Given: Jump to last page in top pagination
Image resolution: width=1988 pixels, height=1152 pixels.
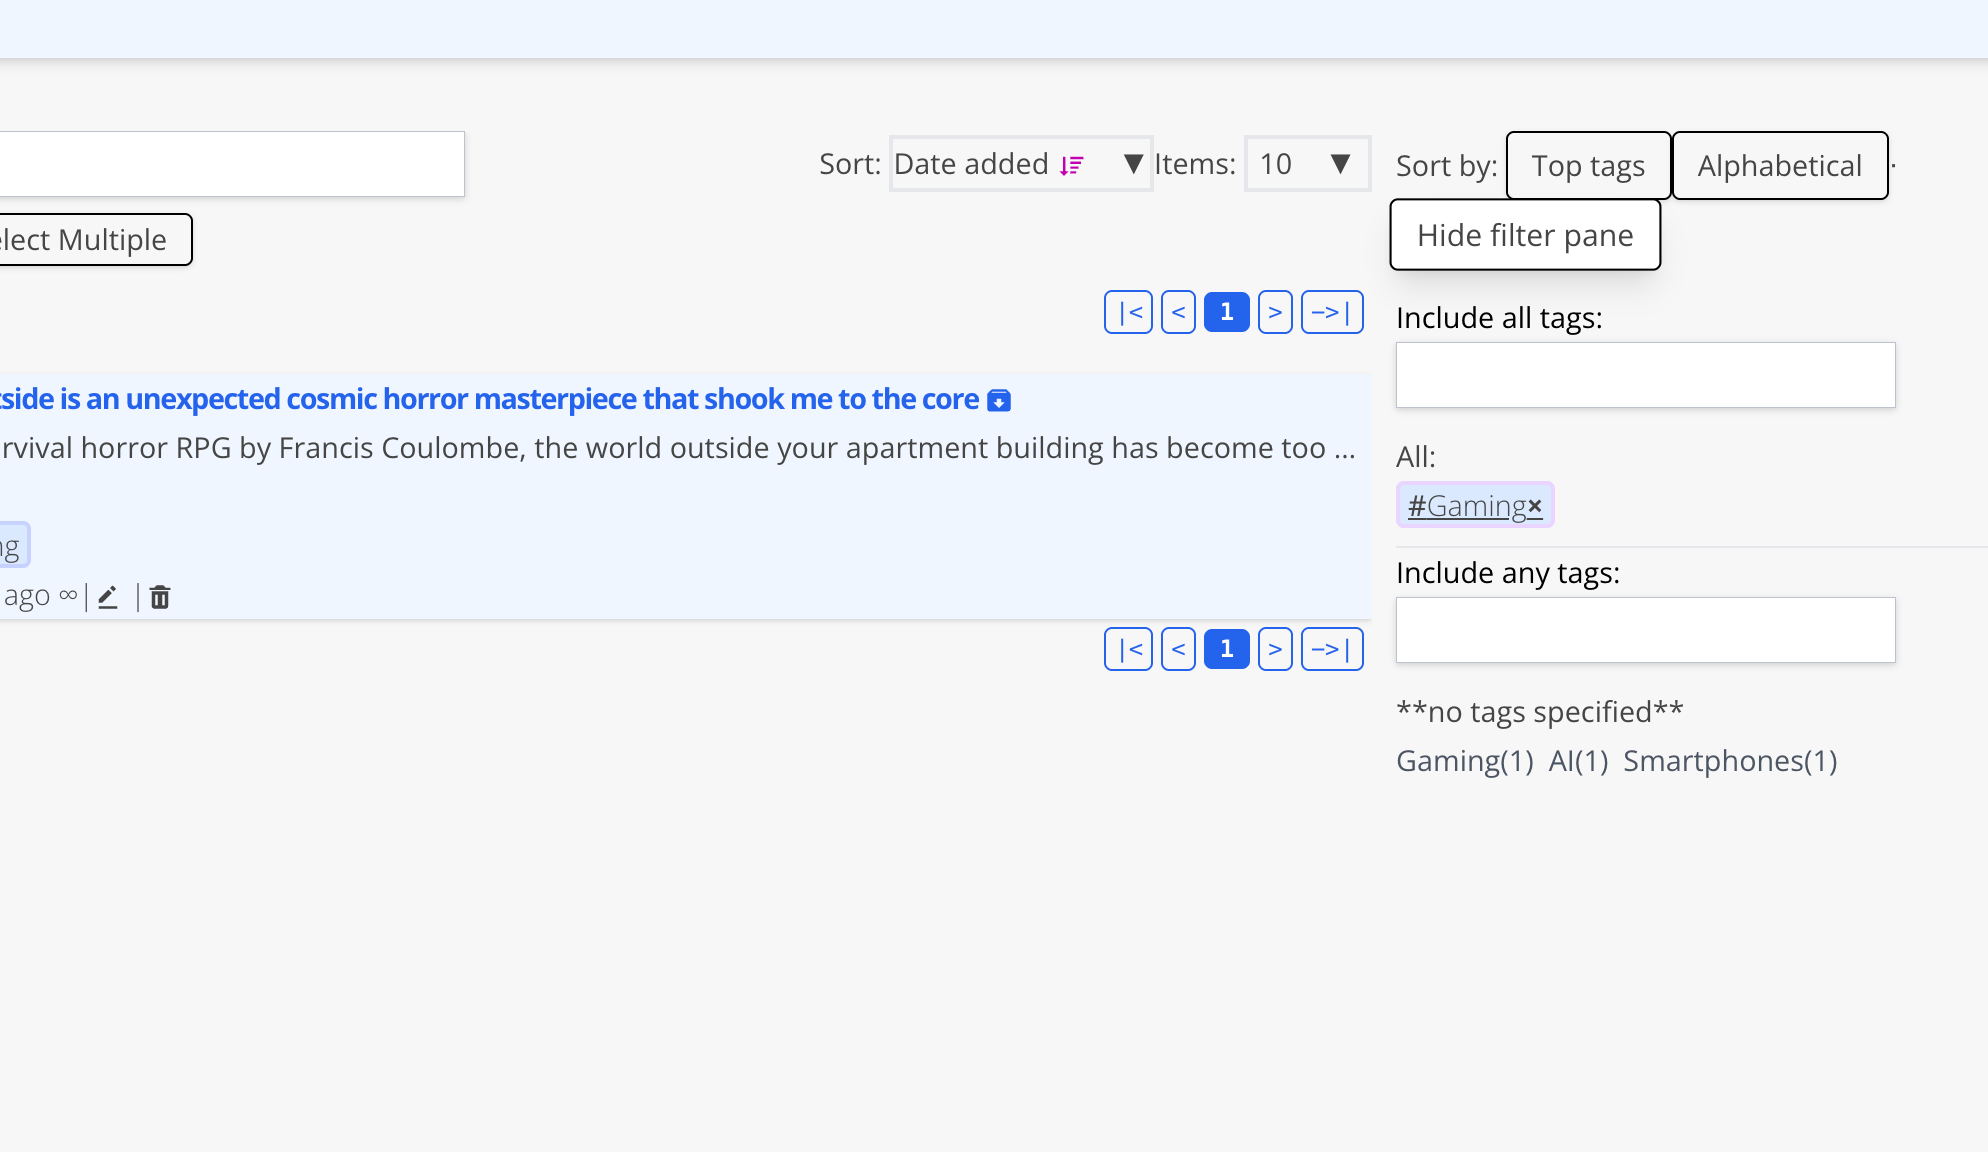Looking at the screenshot, I should 1332,312.
